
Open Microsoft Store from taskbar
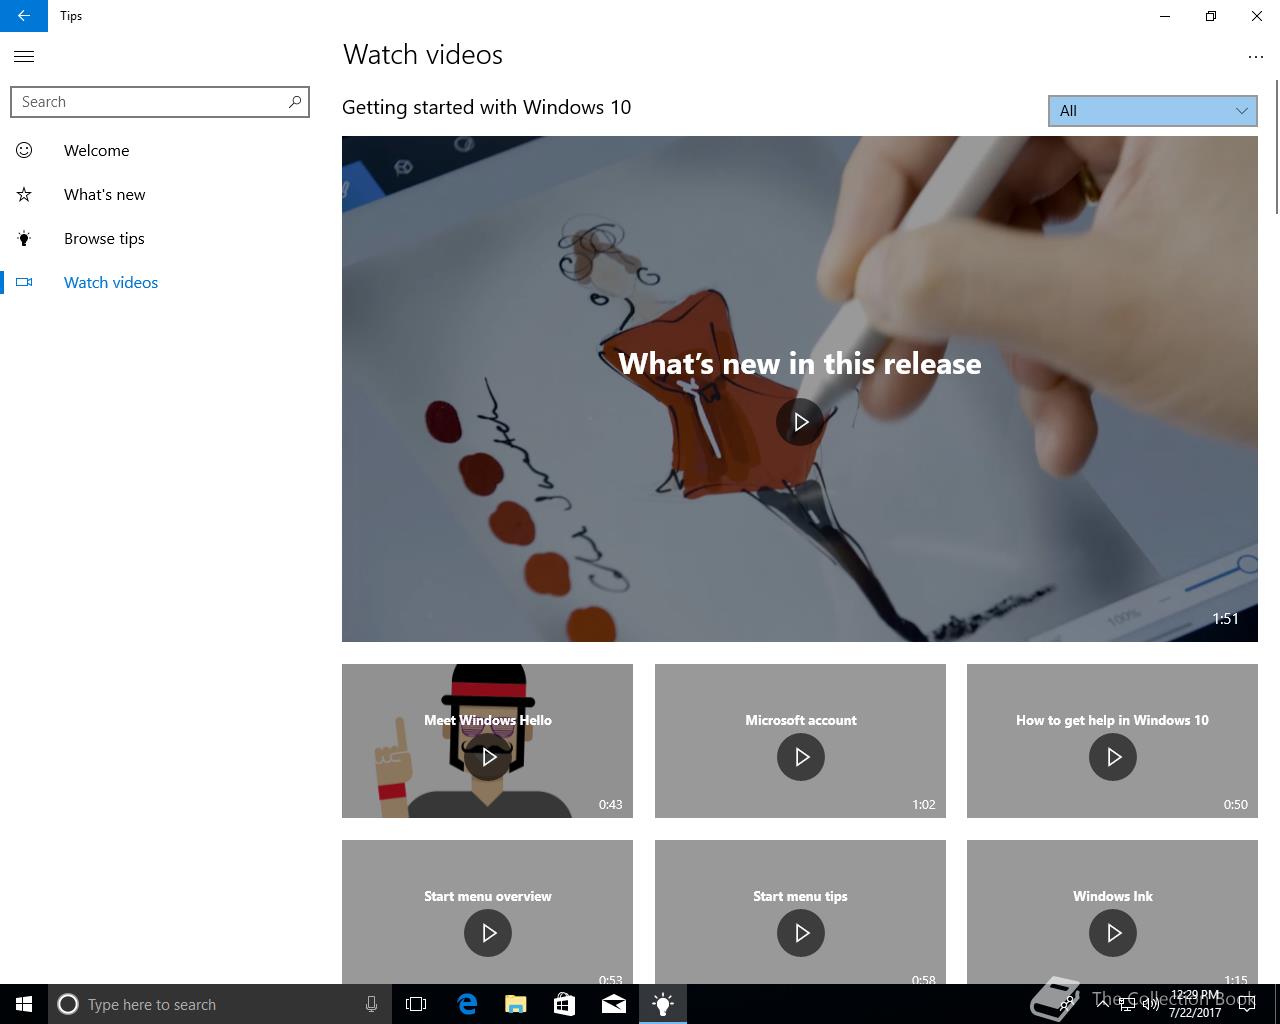tap(565, 1004)
